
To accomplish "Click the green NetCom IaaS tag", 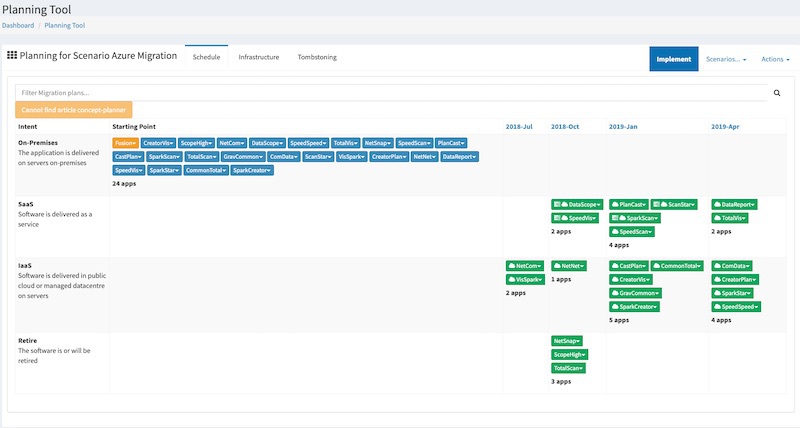I will tap(525, 266).
